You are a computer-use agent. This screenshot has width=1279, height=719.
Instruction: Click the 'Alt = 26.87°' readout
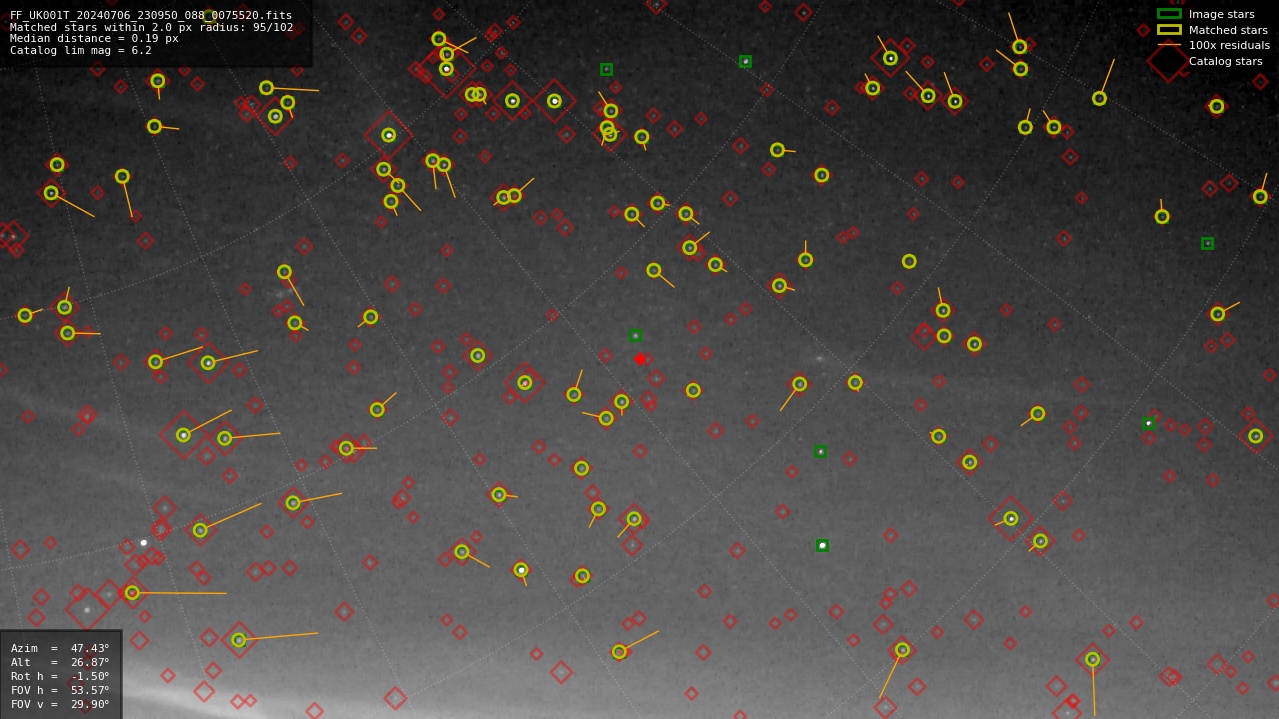(x=60, y=662)
